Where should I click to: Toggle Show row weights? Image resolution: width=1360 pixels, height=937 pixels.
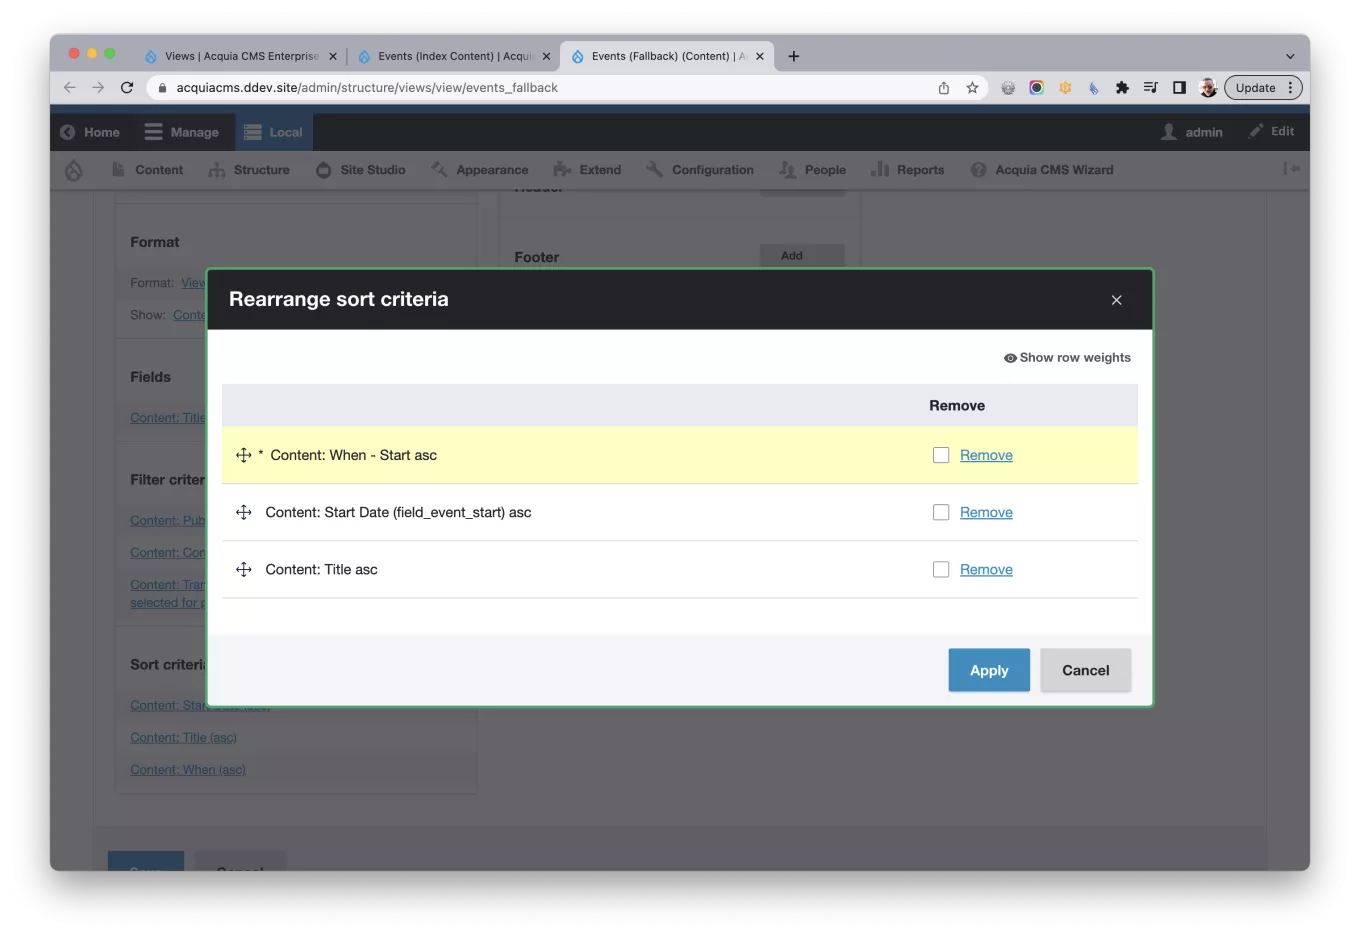[x=1067, y=358]
